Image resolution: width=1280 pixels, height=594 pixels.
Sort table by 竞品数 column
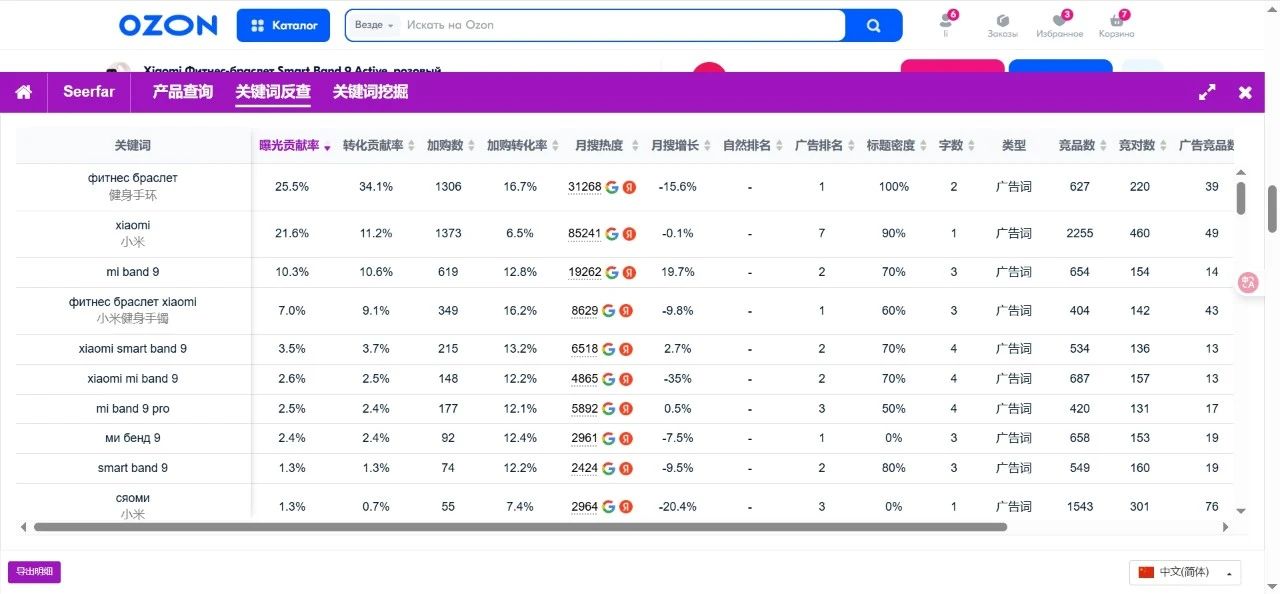[1083, 146]
